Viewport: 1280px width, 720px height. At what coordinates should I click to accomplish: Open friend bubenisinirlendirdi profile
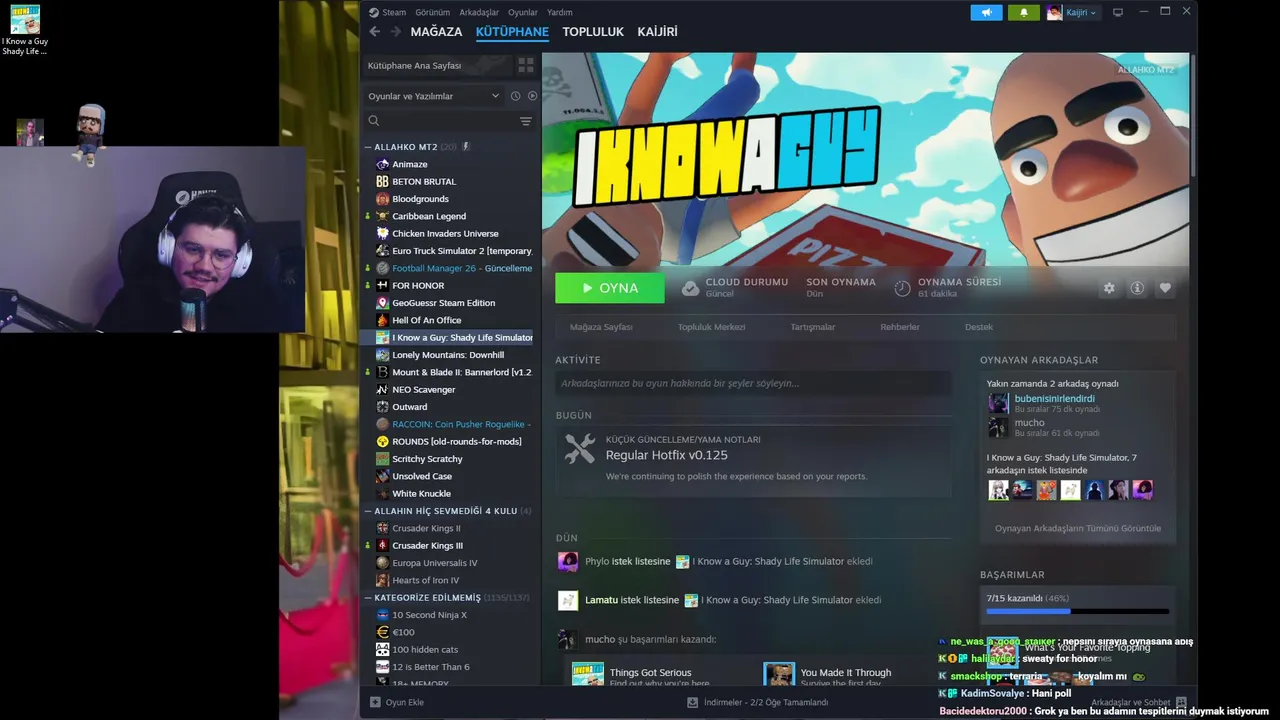(1055, 398)
